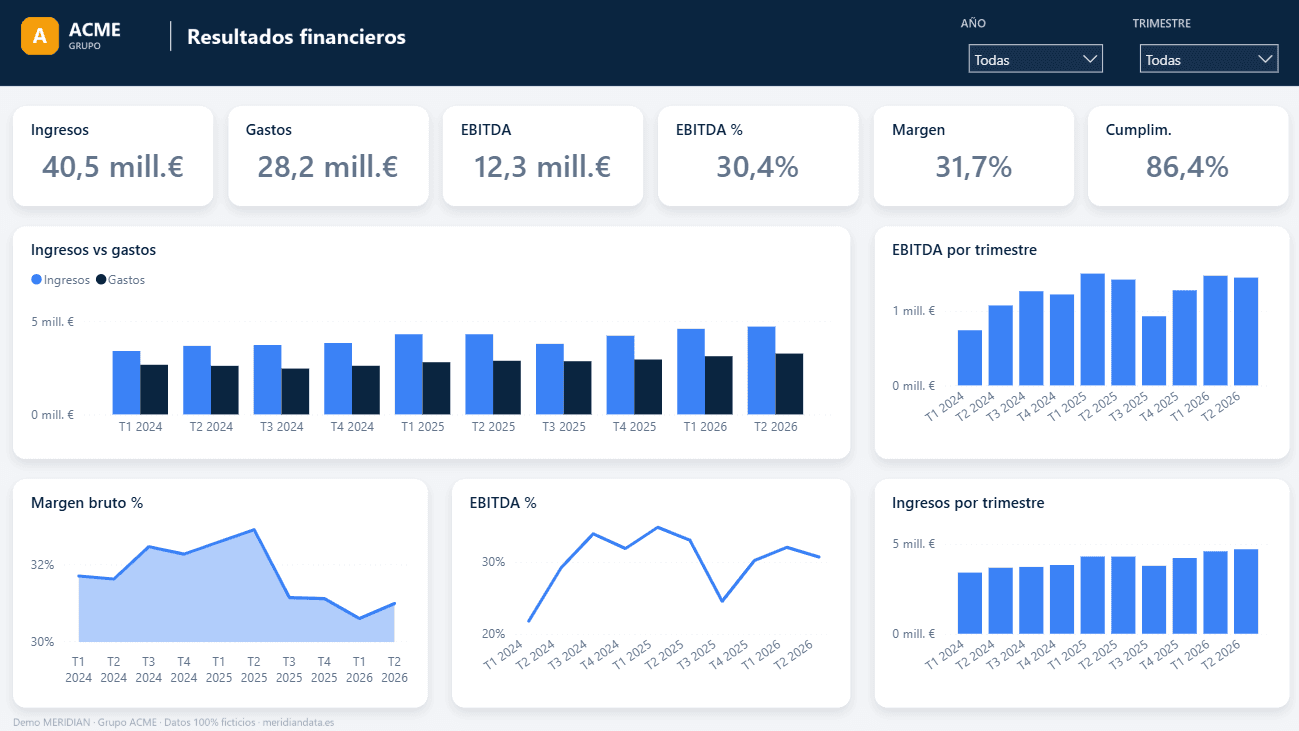Select T1 2024 Ingresos bar in Ingresos vs gastos
1299x731 pixels.
(x=126, y=382)
